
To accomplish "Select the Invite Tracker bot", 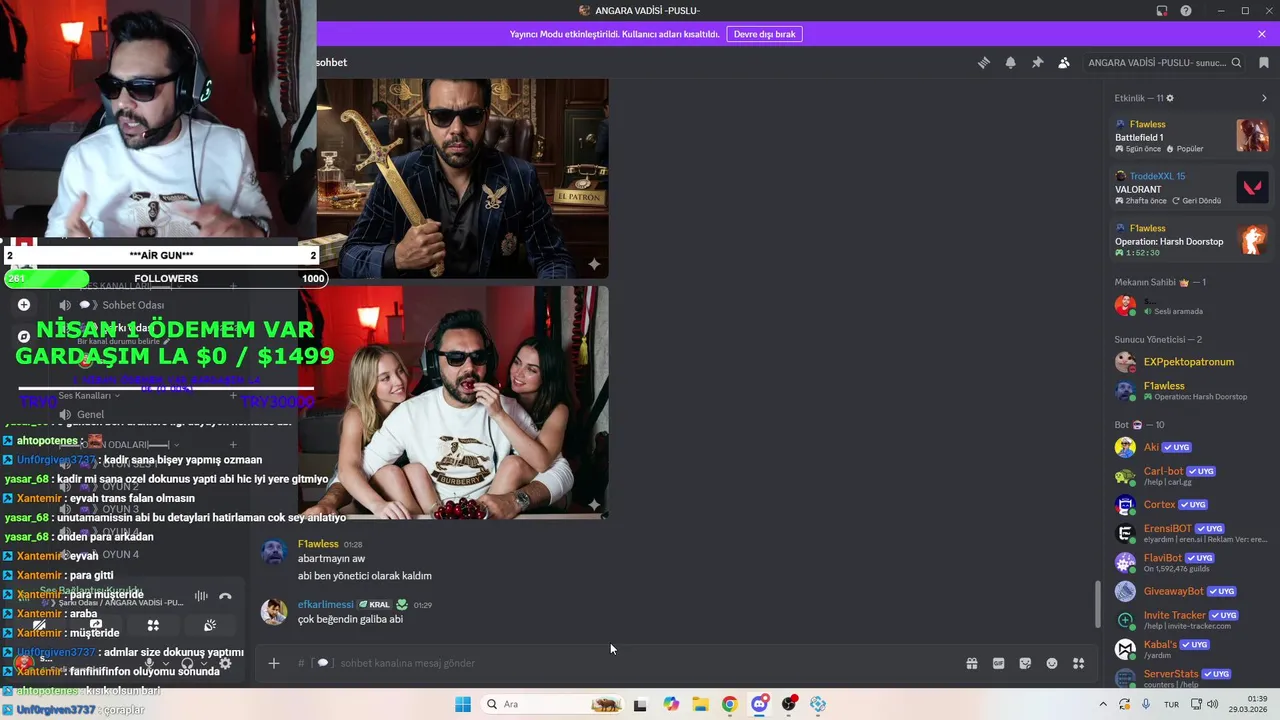I will point(1192,619).
